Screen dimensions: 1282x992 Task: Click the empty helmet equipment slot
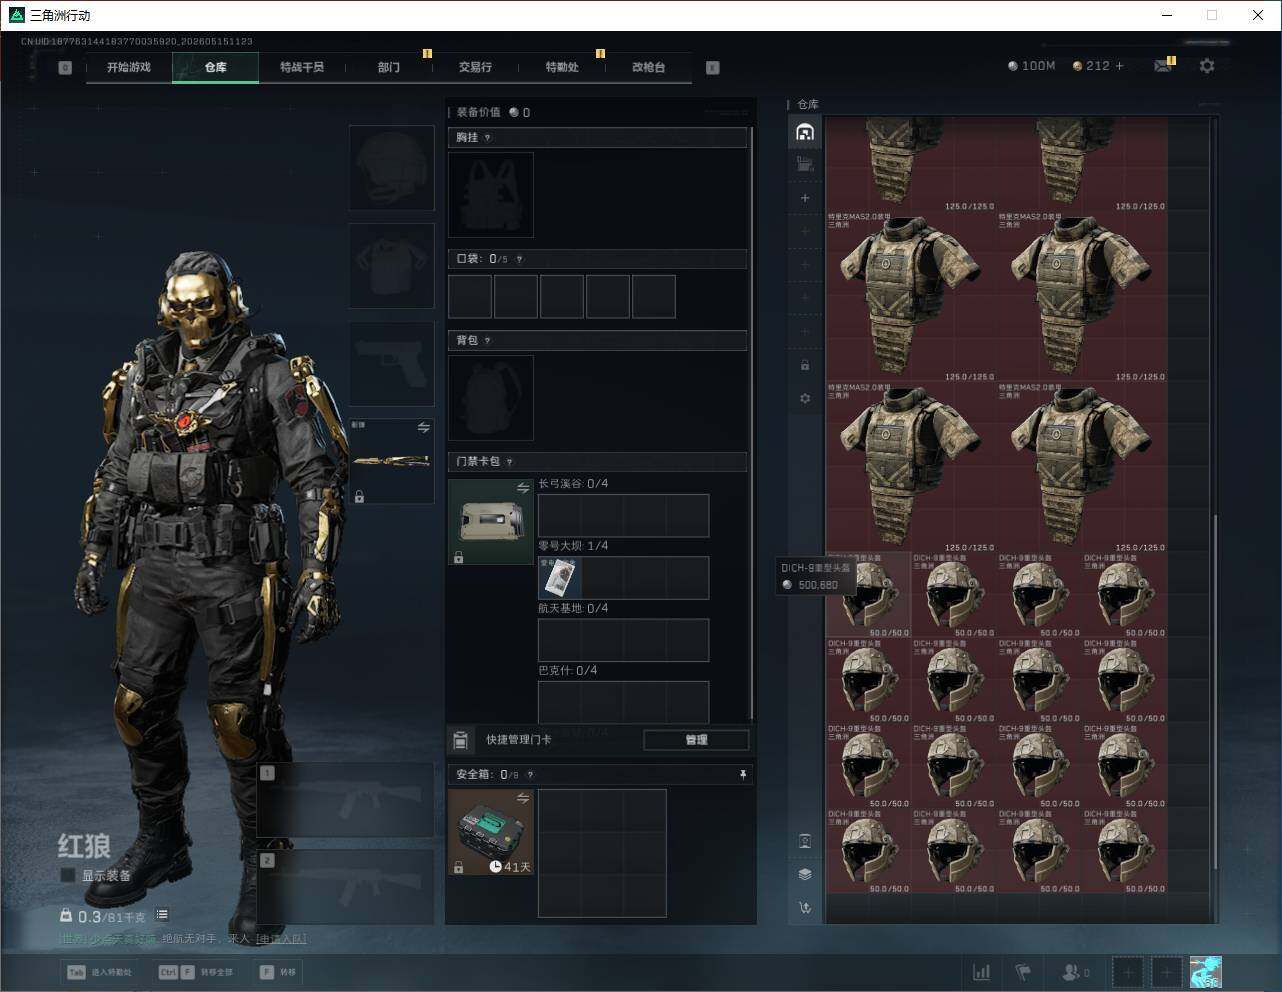click(x=391, y=168)
